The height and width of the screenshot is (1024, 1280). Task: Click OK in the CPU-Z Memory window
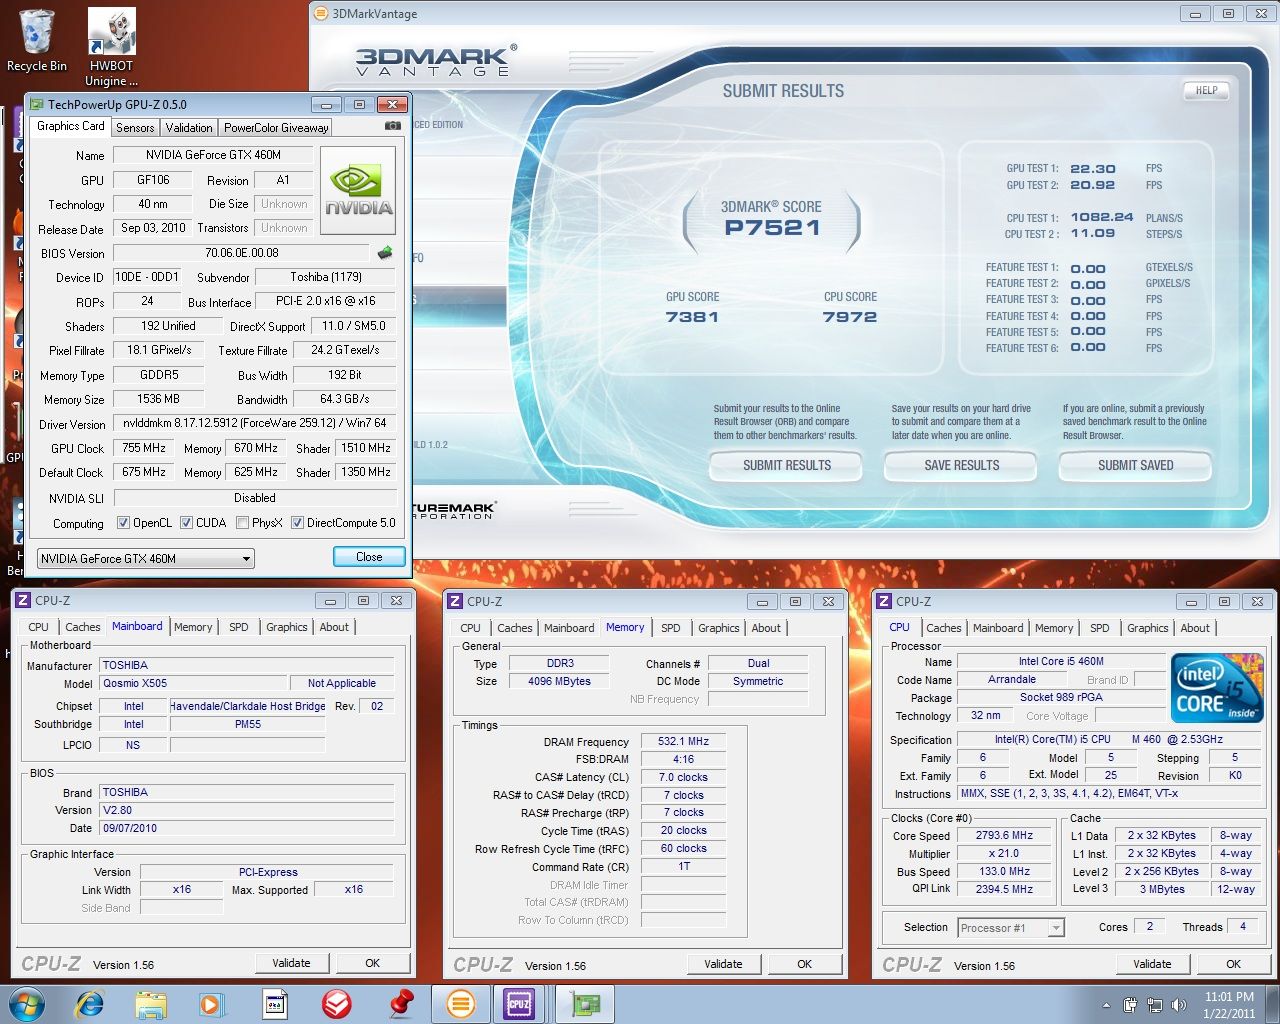[805, 964]
